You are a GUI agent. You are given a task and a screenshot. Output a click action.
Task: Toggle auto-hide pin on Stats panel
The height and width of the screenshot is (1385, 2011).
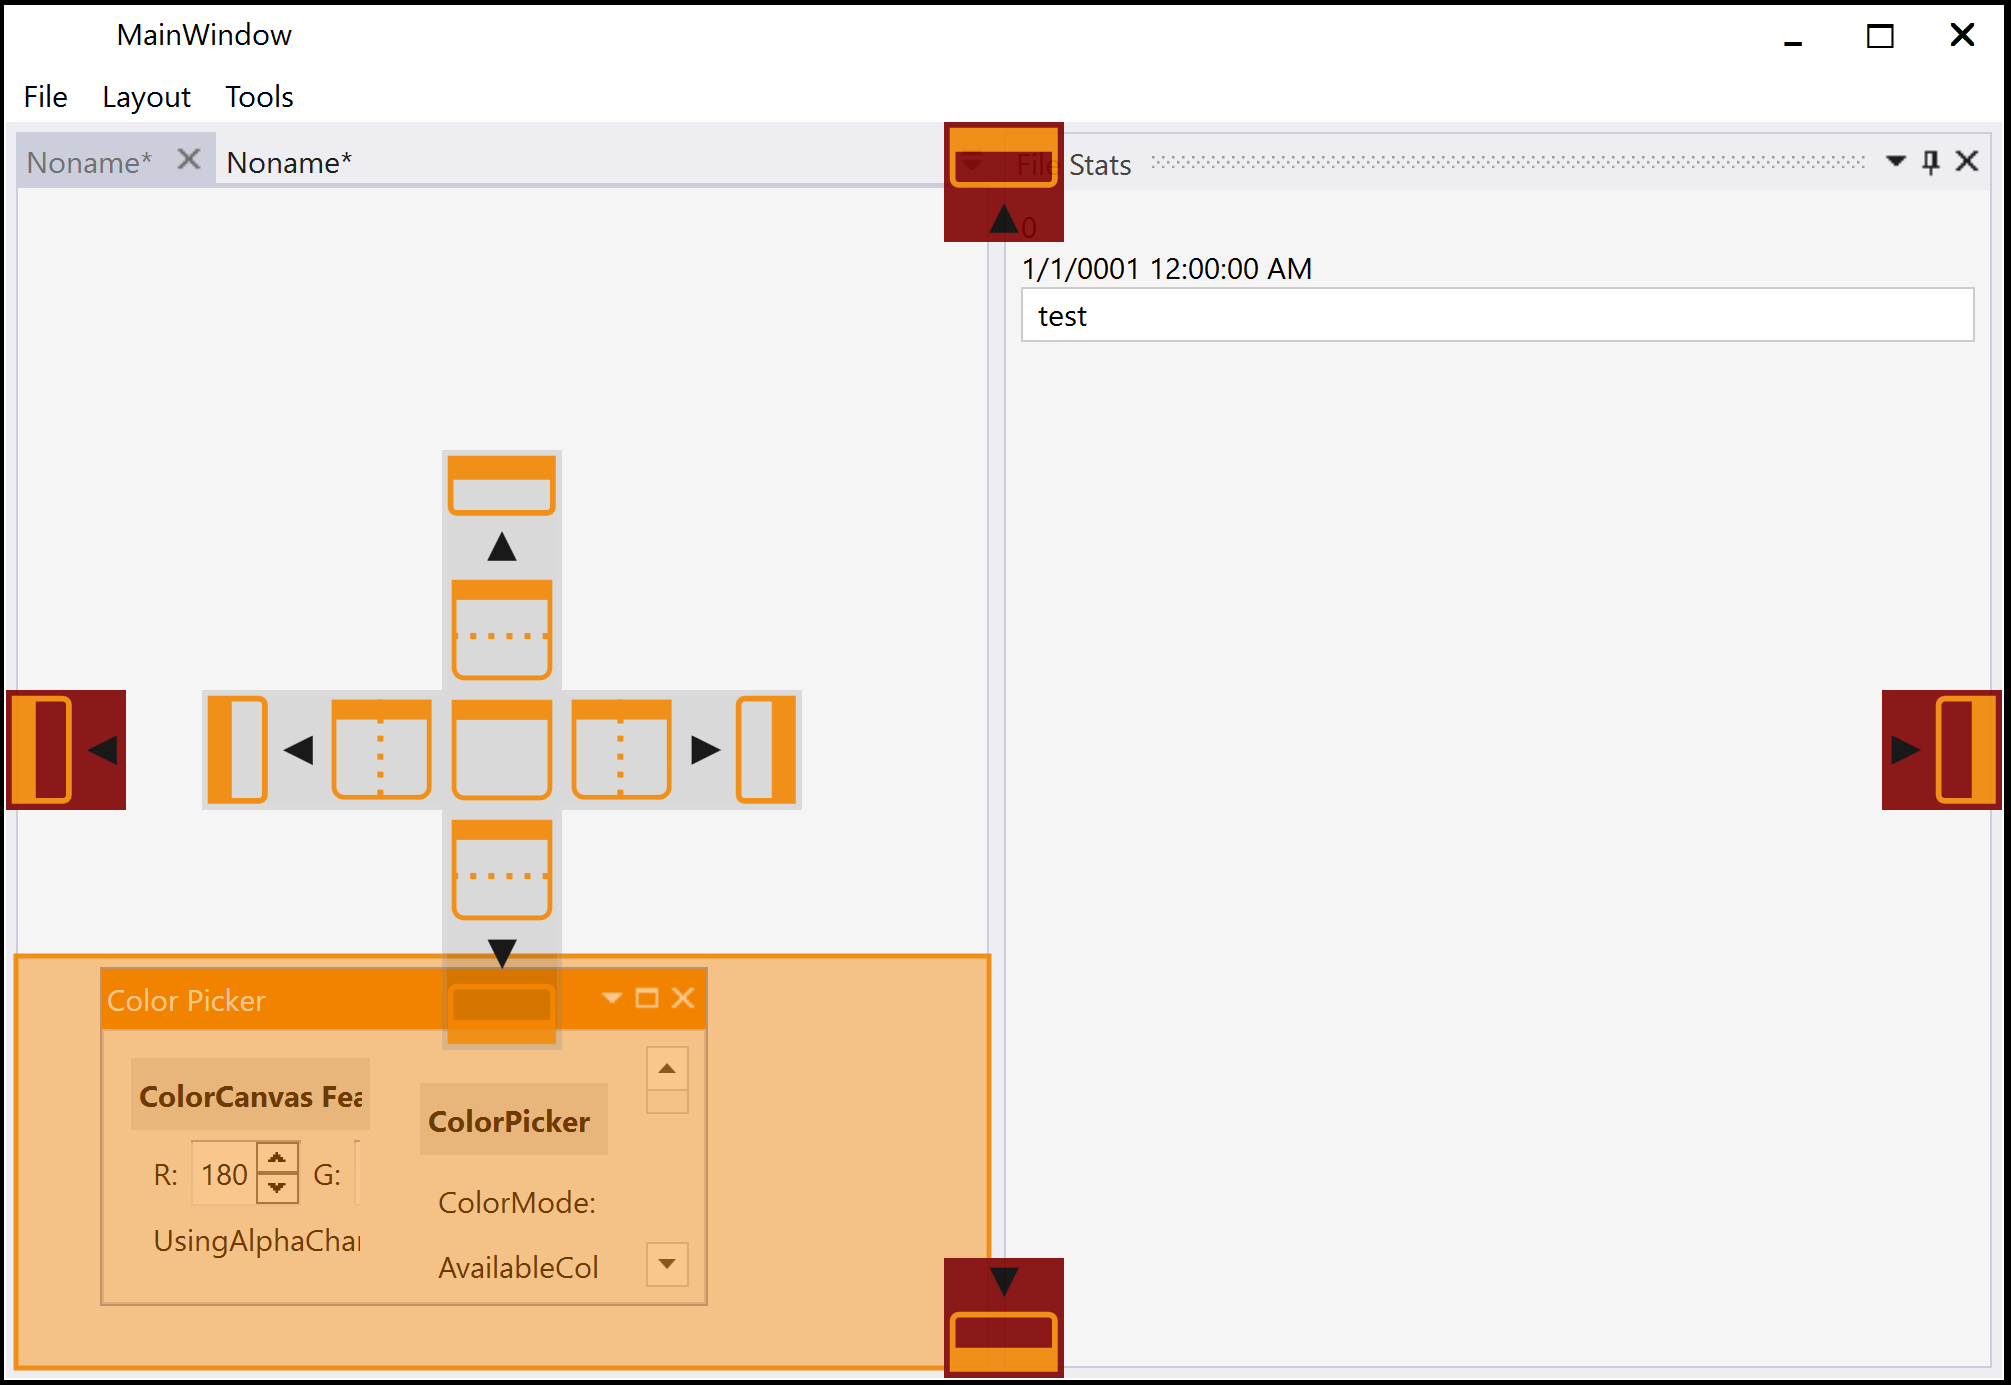pos(1930,162)
